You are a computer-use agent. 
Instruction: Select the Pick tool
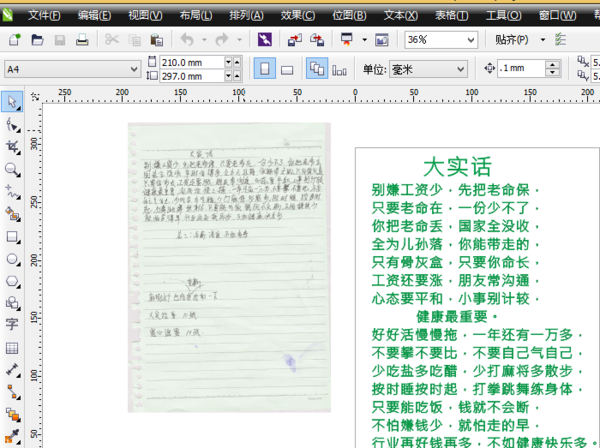(12, 103)
